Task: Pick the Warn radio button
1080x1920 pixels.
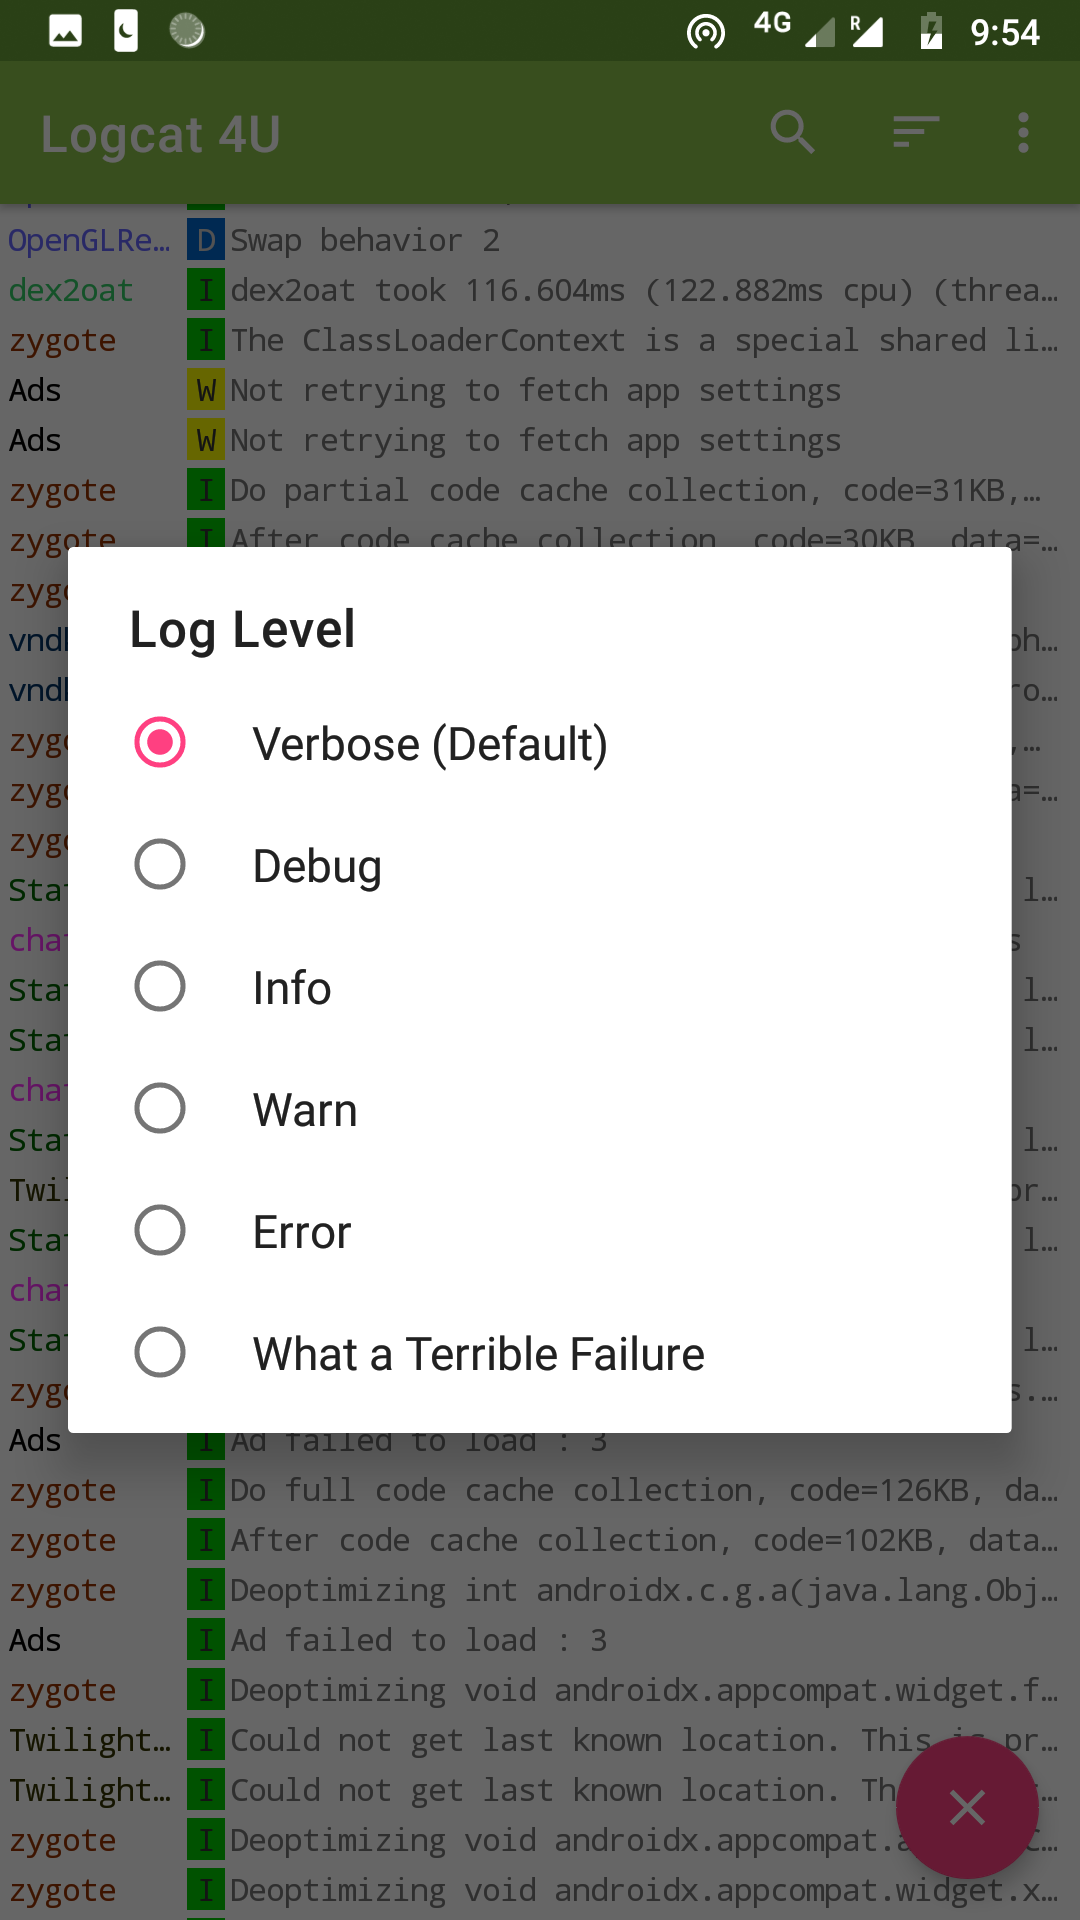Action: pyautogui.click(x=160, y=1108)
